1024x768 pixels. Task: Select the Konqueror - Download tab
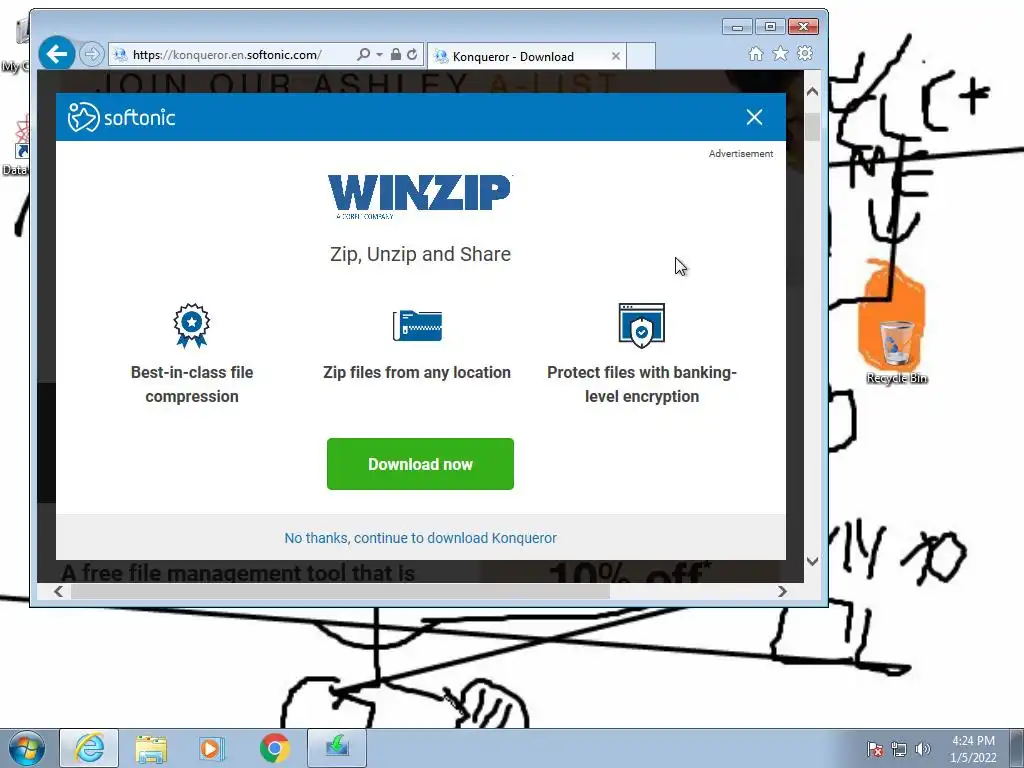click(526, 56)
